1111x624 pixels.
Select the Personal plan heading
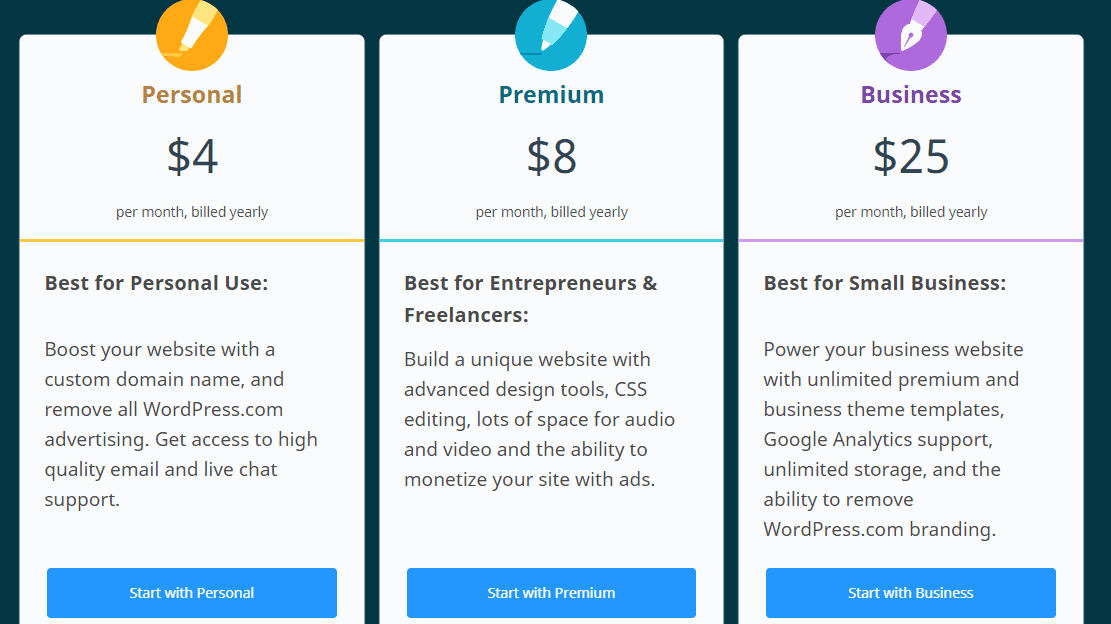coord(192,94)
